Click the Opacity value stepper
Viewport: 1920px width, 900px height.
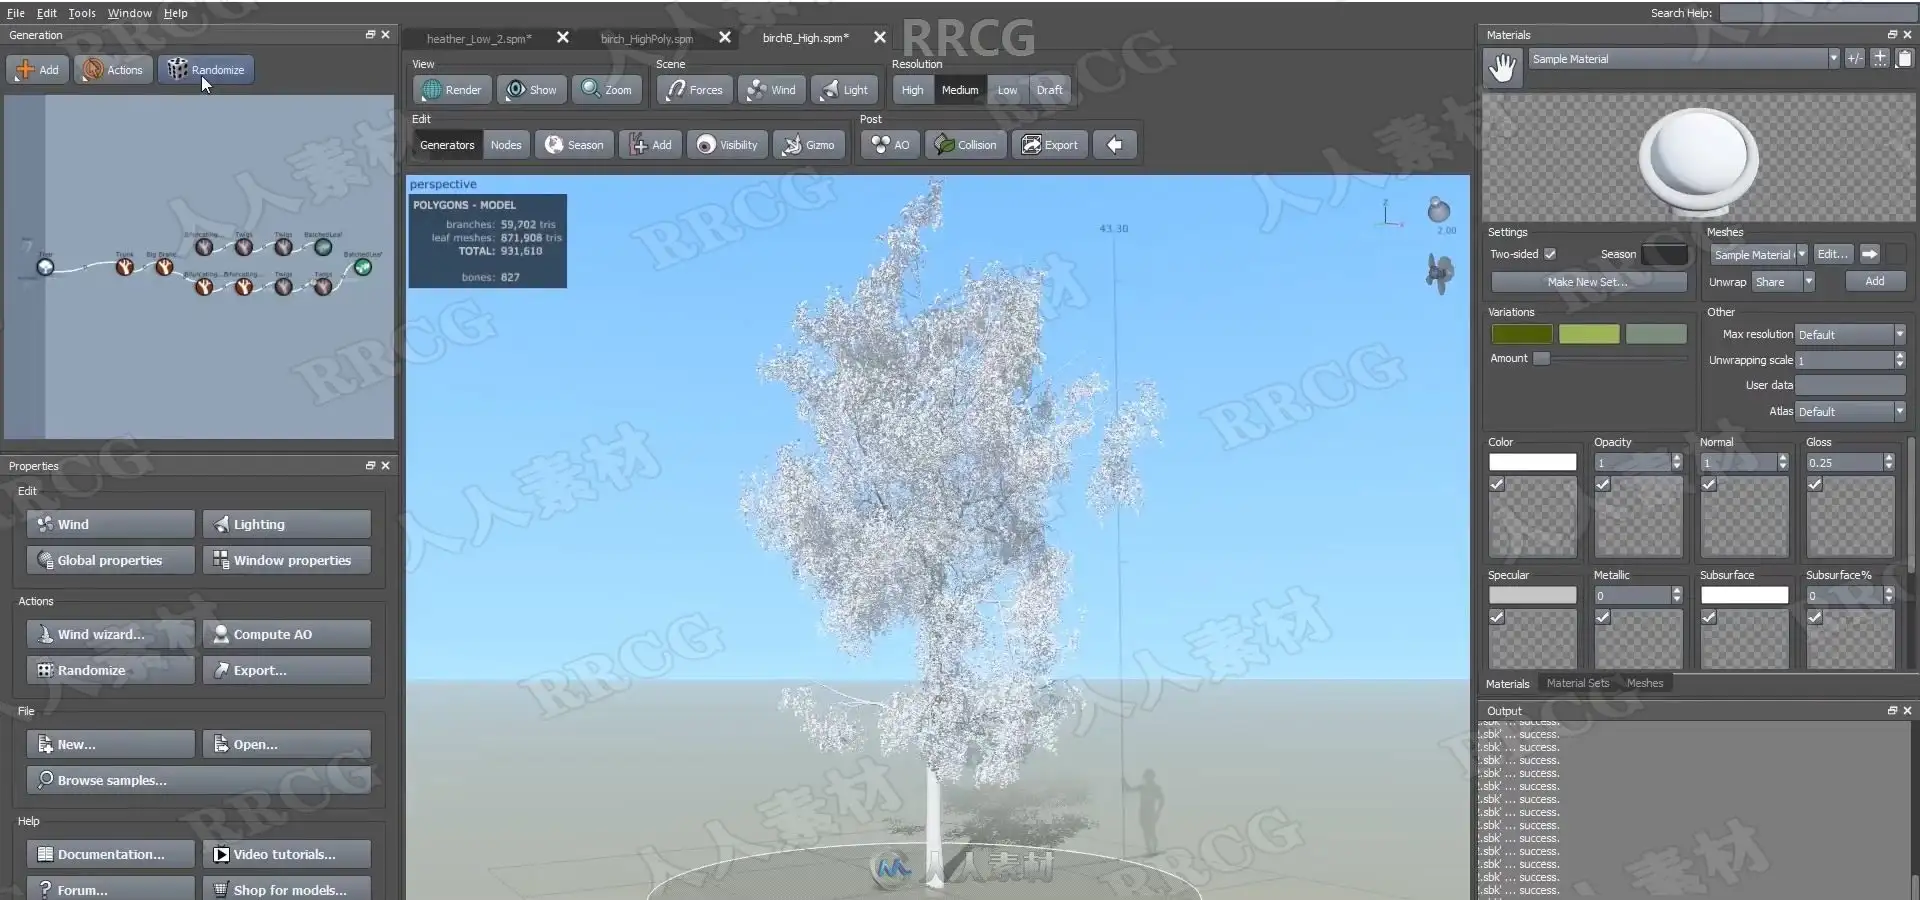[1677, 462]
